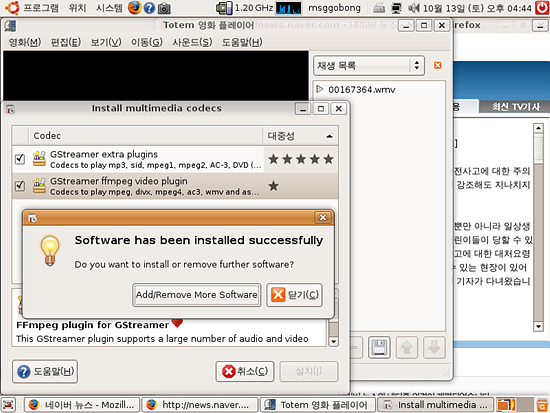Open the 편집(E) menu
This screenshot has width=550, height=413.
tap(66, 42)
